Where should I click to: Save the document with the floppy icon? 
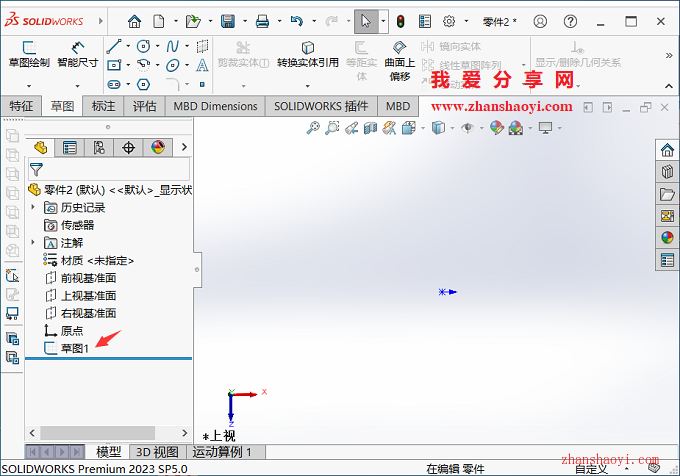pyautogui.click(x=228, y=21)
